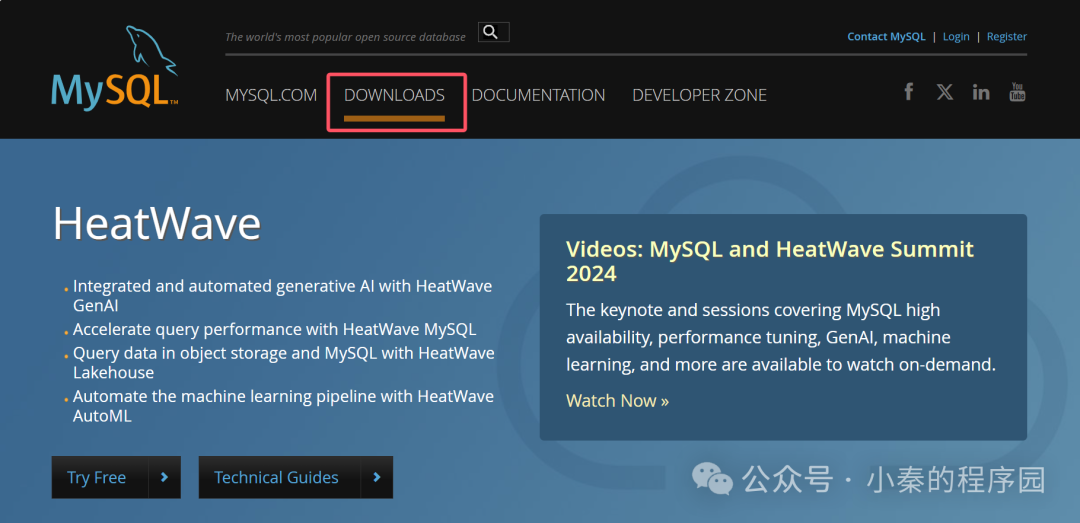Open the YouTube social icon
Viewport: 1080px width, 523px height.
click(x=1017, y=92)
